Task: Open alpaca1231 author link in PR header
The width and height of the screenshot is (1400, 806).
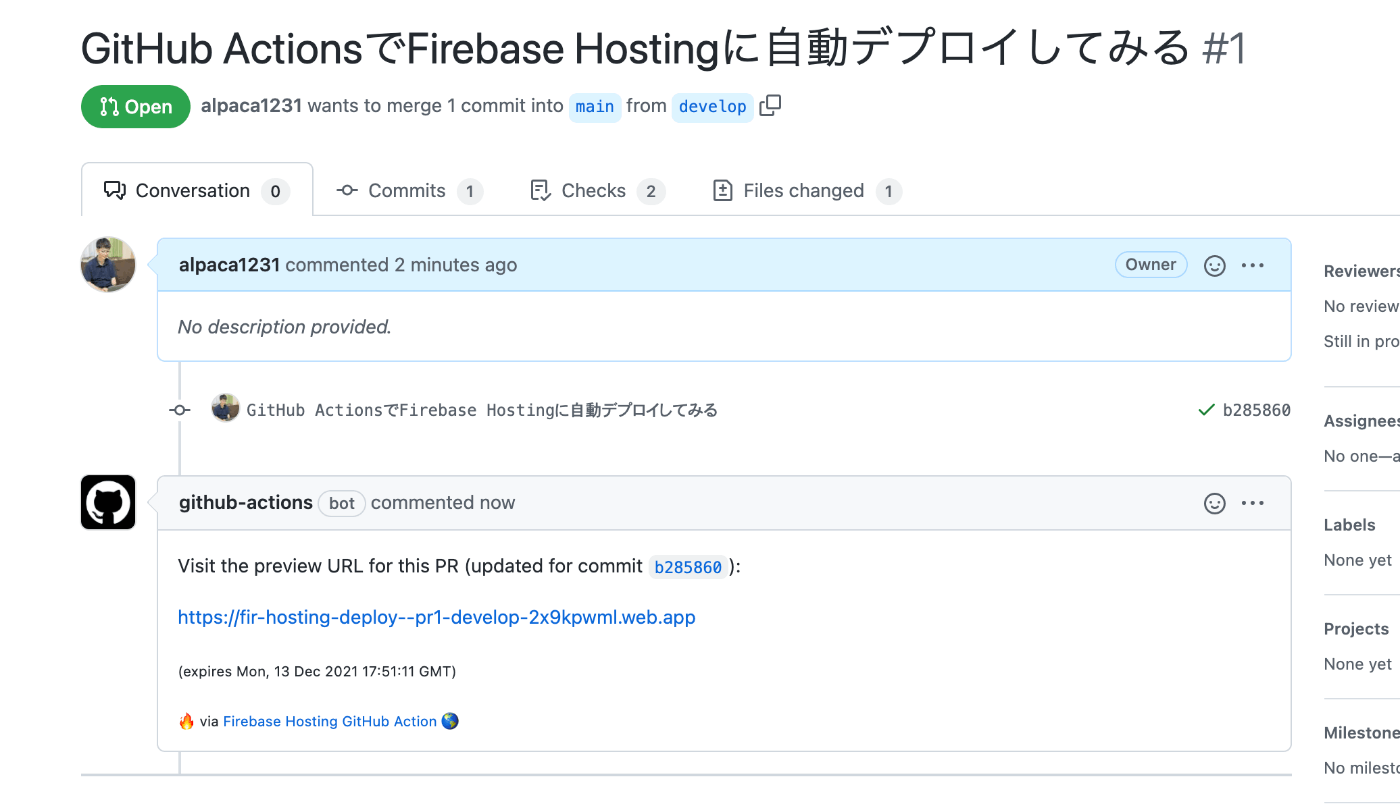Action: click(251, 106)
